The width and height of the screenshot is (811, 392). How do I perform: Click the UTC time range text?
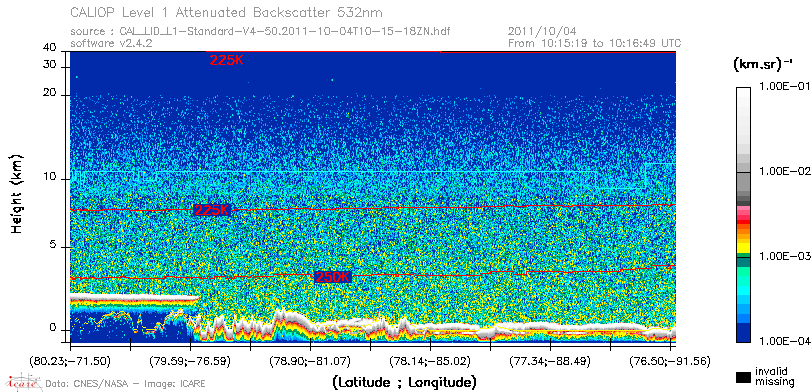595,43
